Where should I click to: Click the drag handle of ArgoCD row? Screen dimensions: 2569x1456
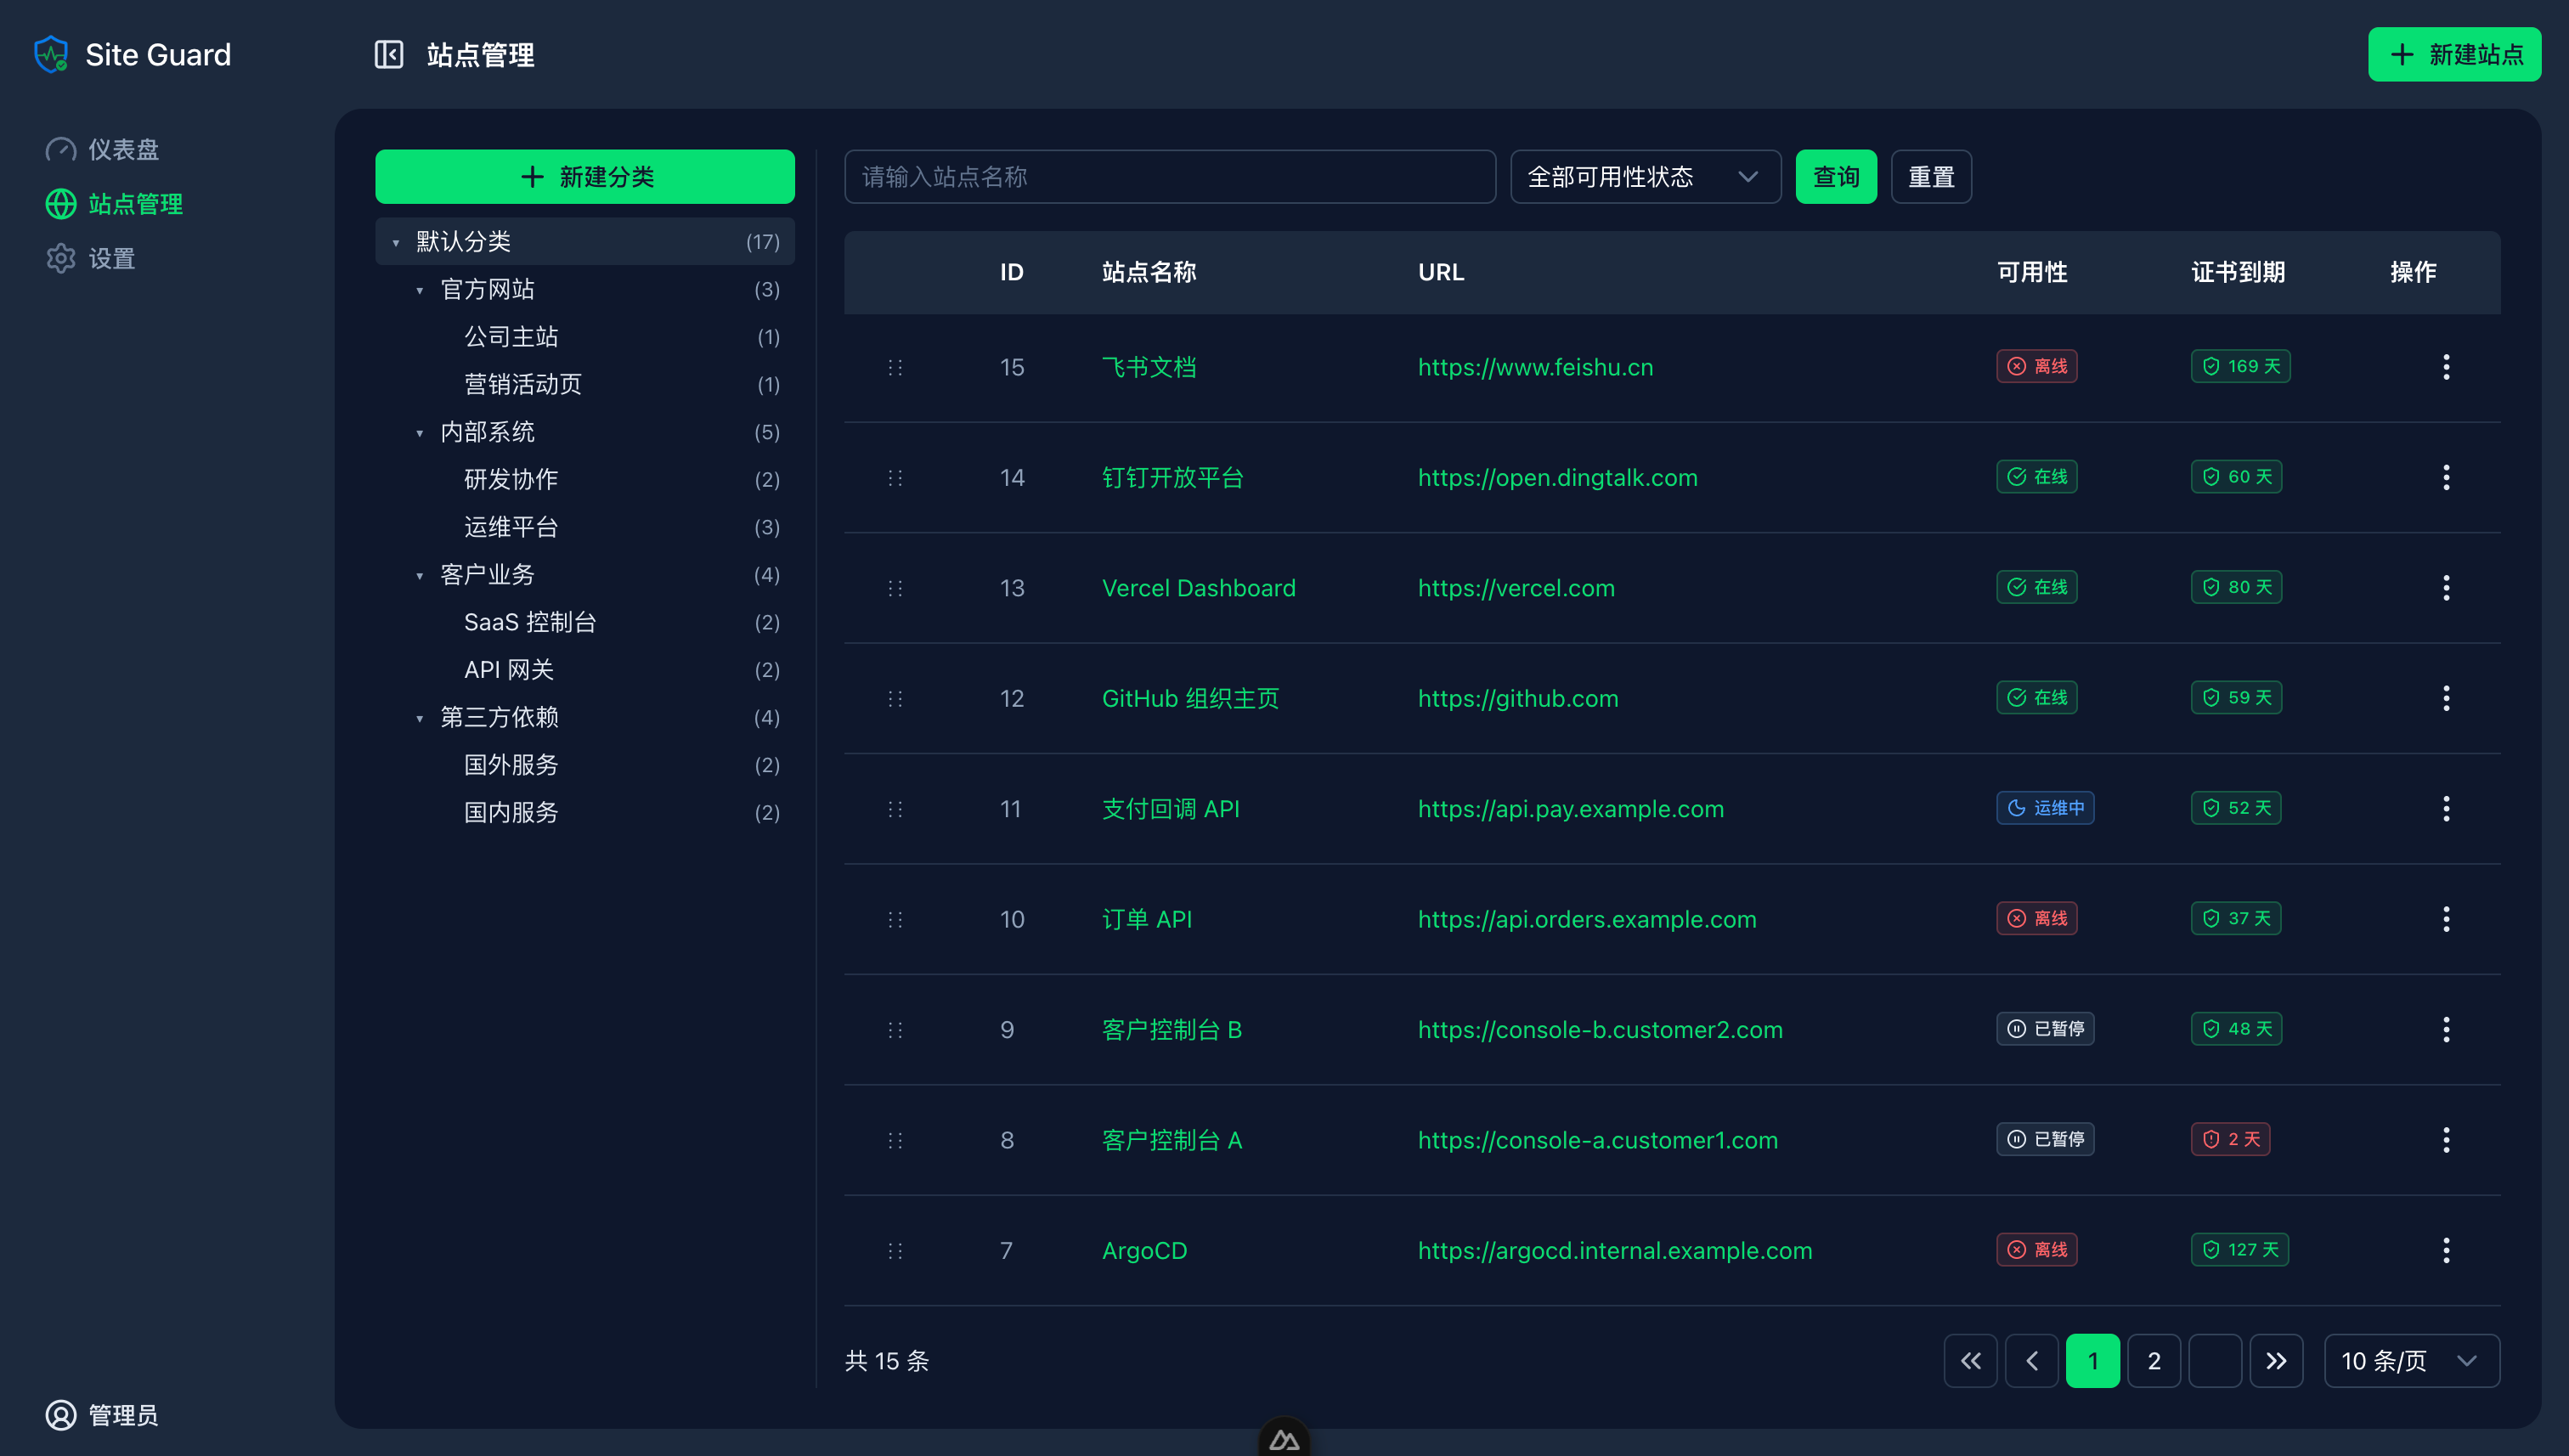(895, 1250)
